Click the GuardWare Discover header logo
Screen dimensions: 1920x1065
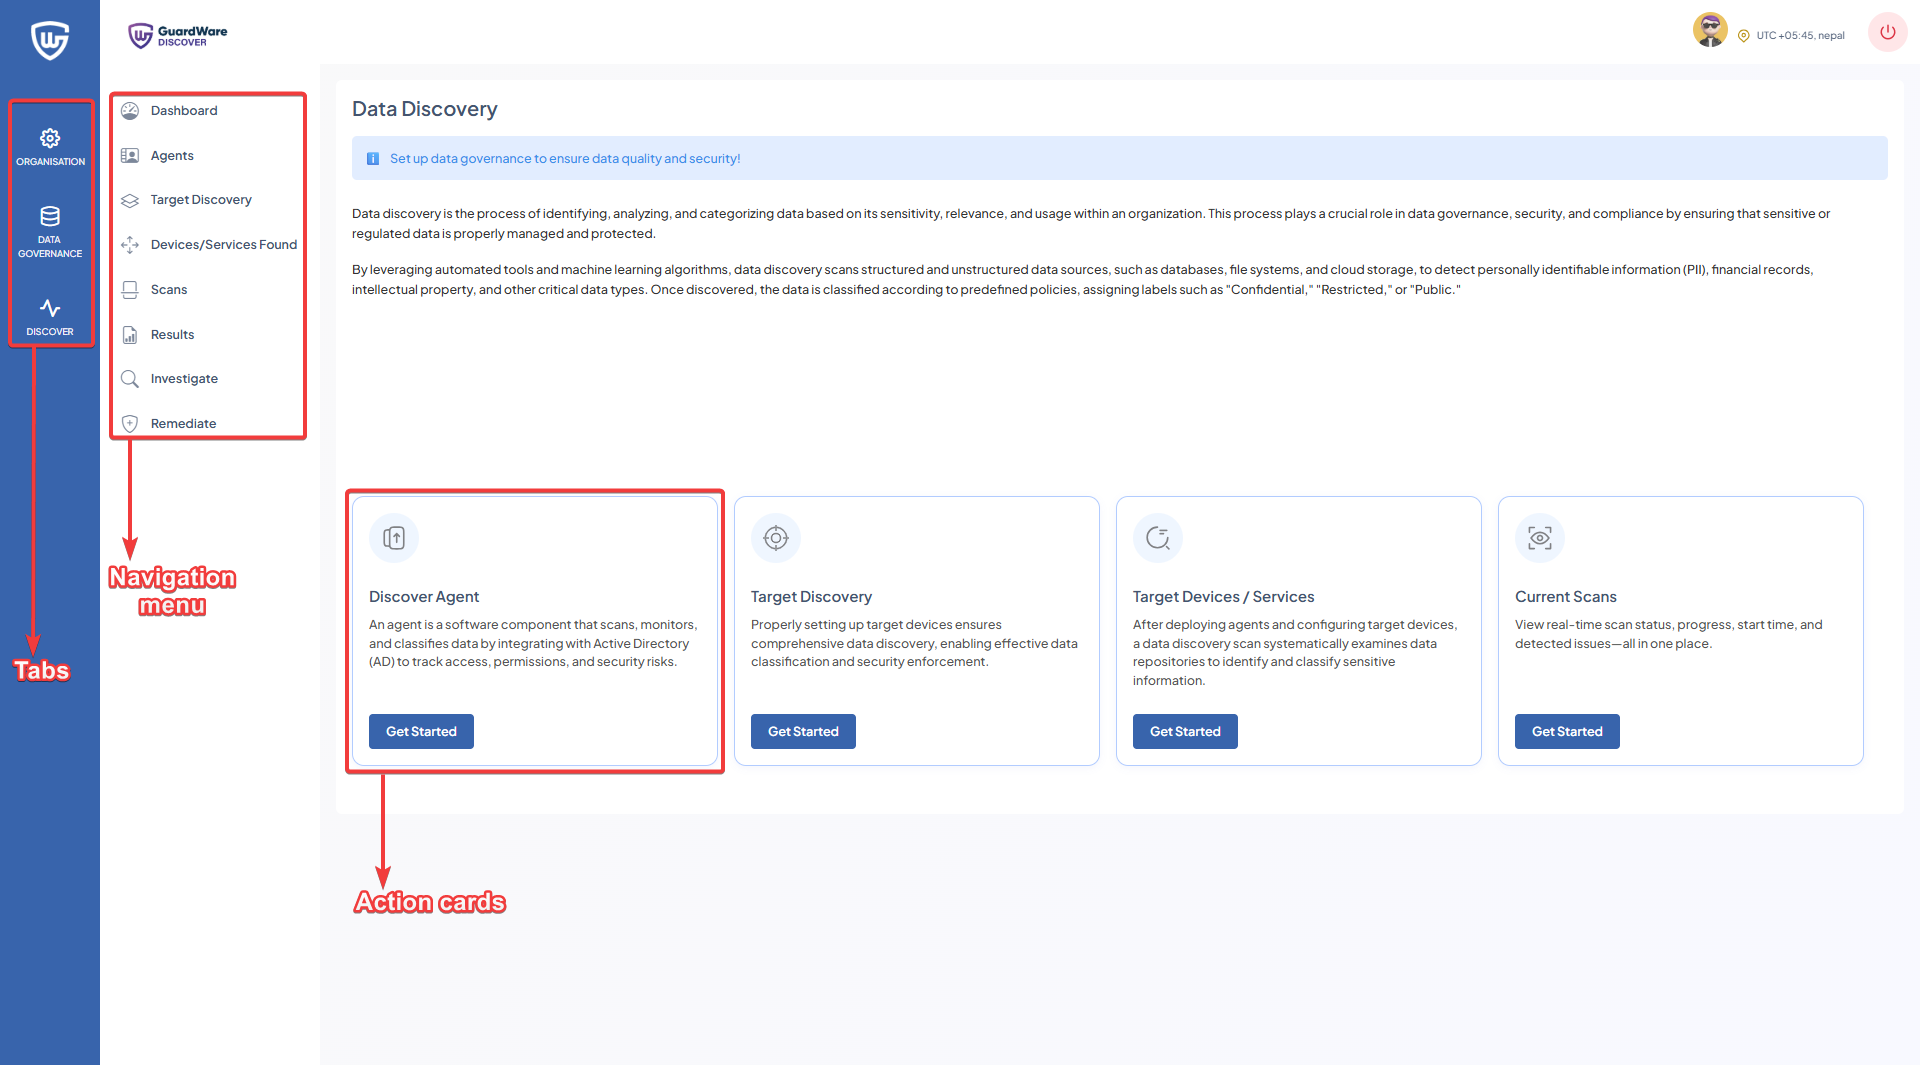(178, 36)
